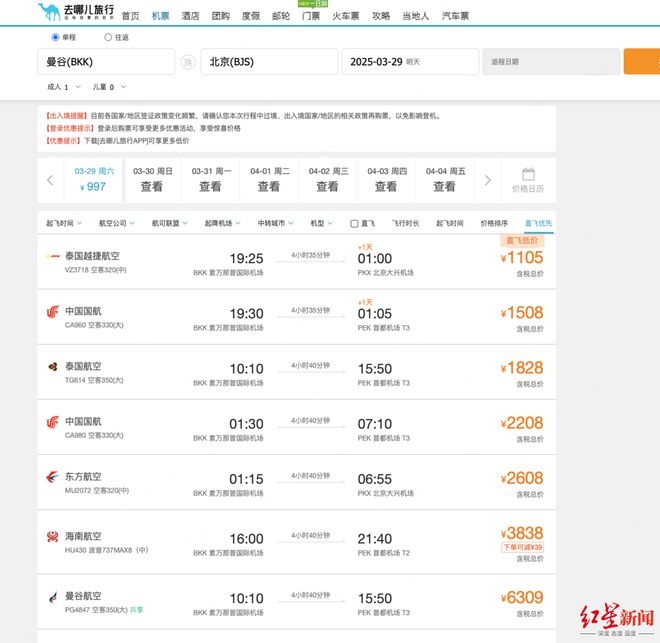
Task: Change departure date 2025-03-29
Action: [x=410, y=62]
